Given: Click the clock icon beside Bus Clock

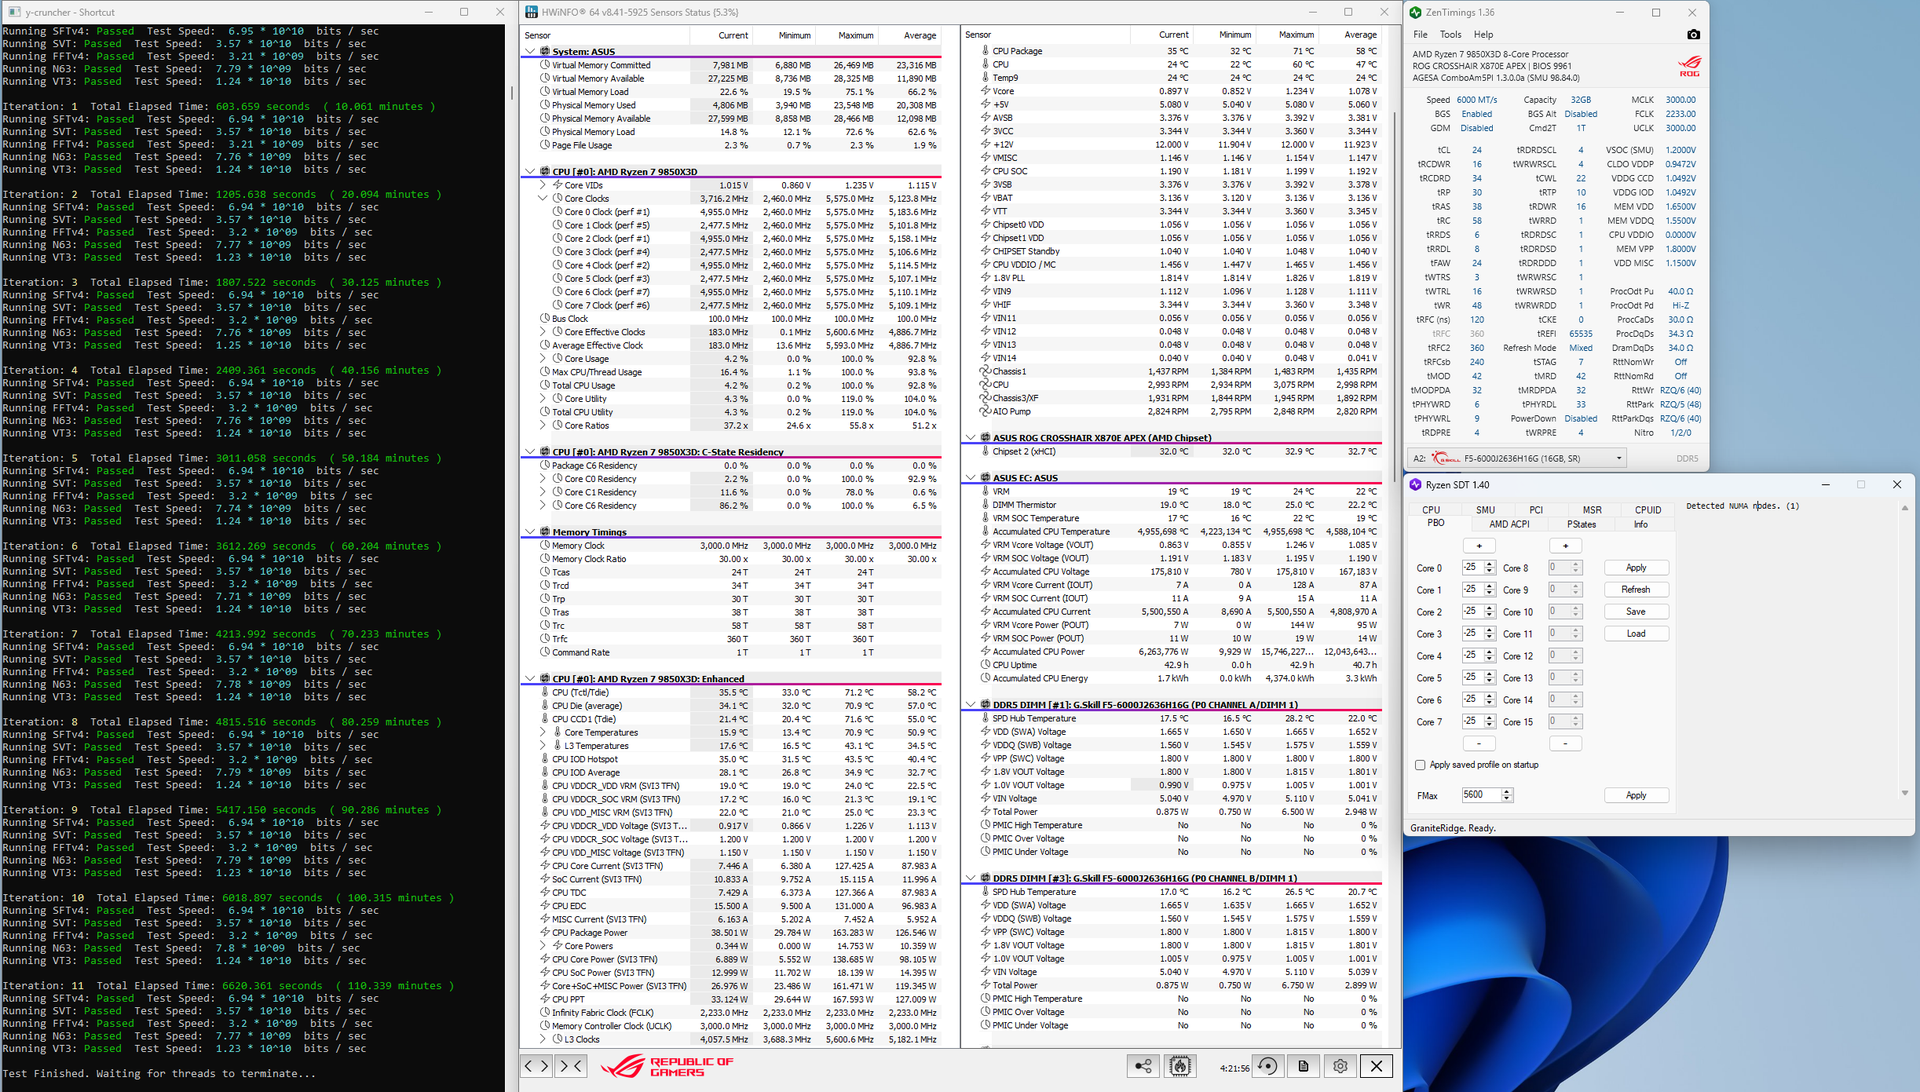Looking at the screenshot, I should pyautogui.click(x=545, y=319).
